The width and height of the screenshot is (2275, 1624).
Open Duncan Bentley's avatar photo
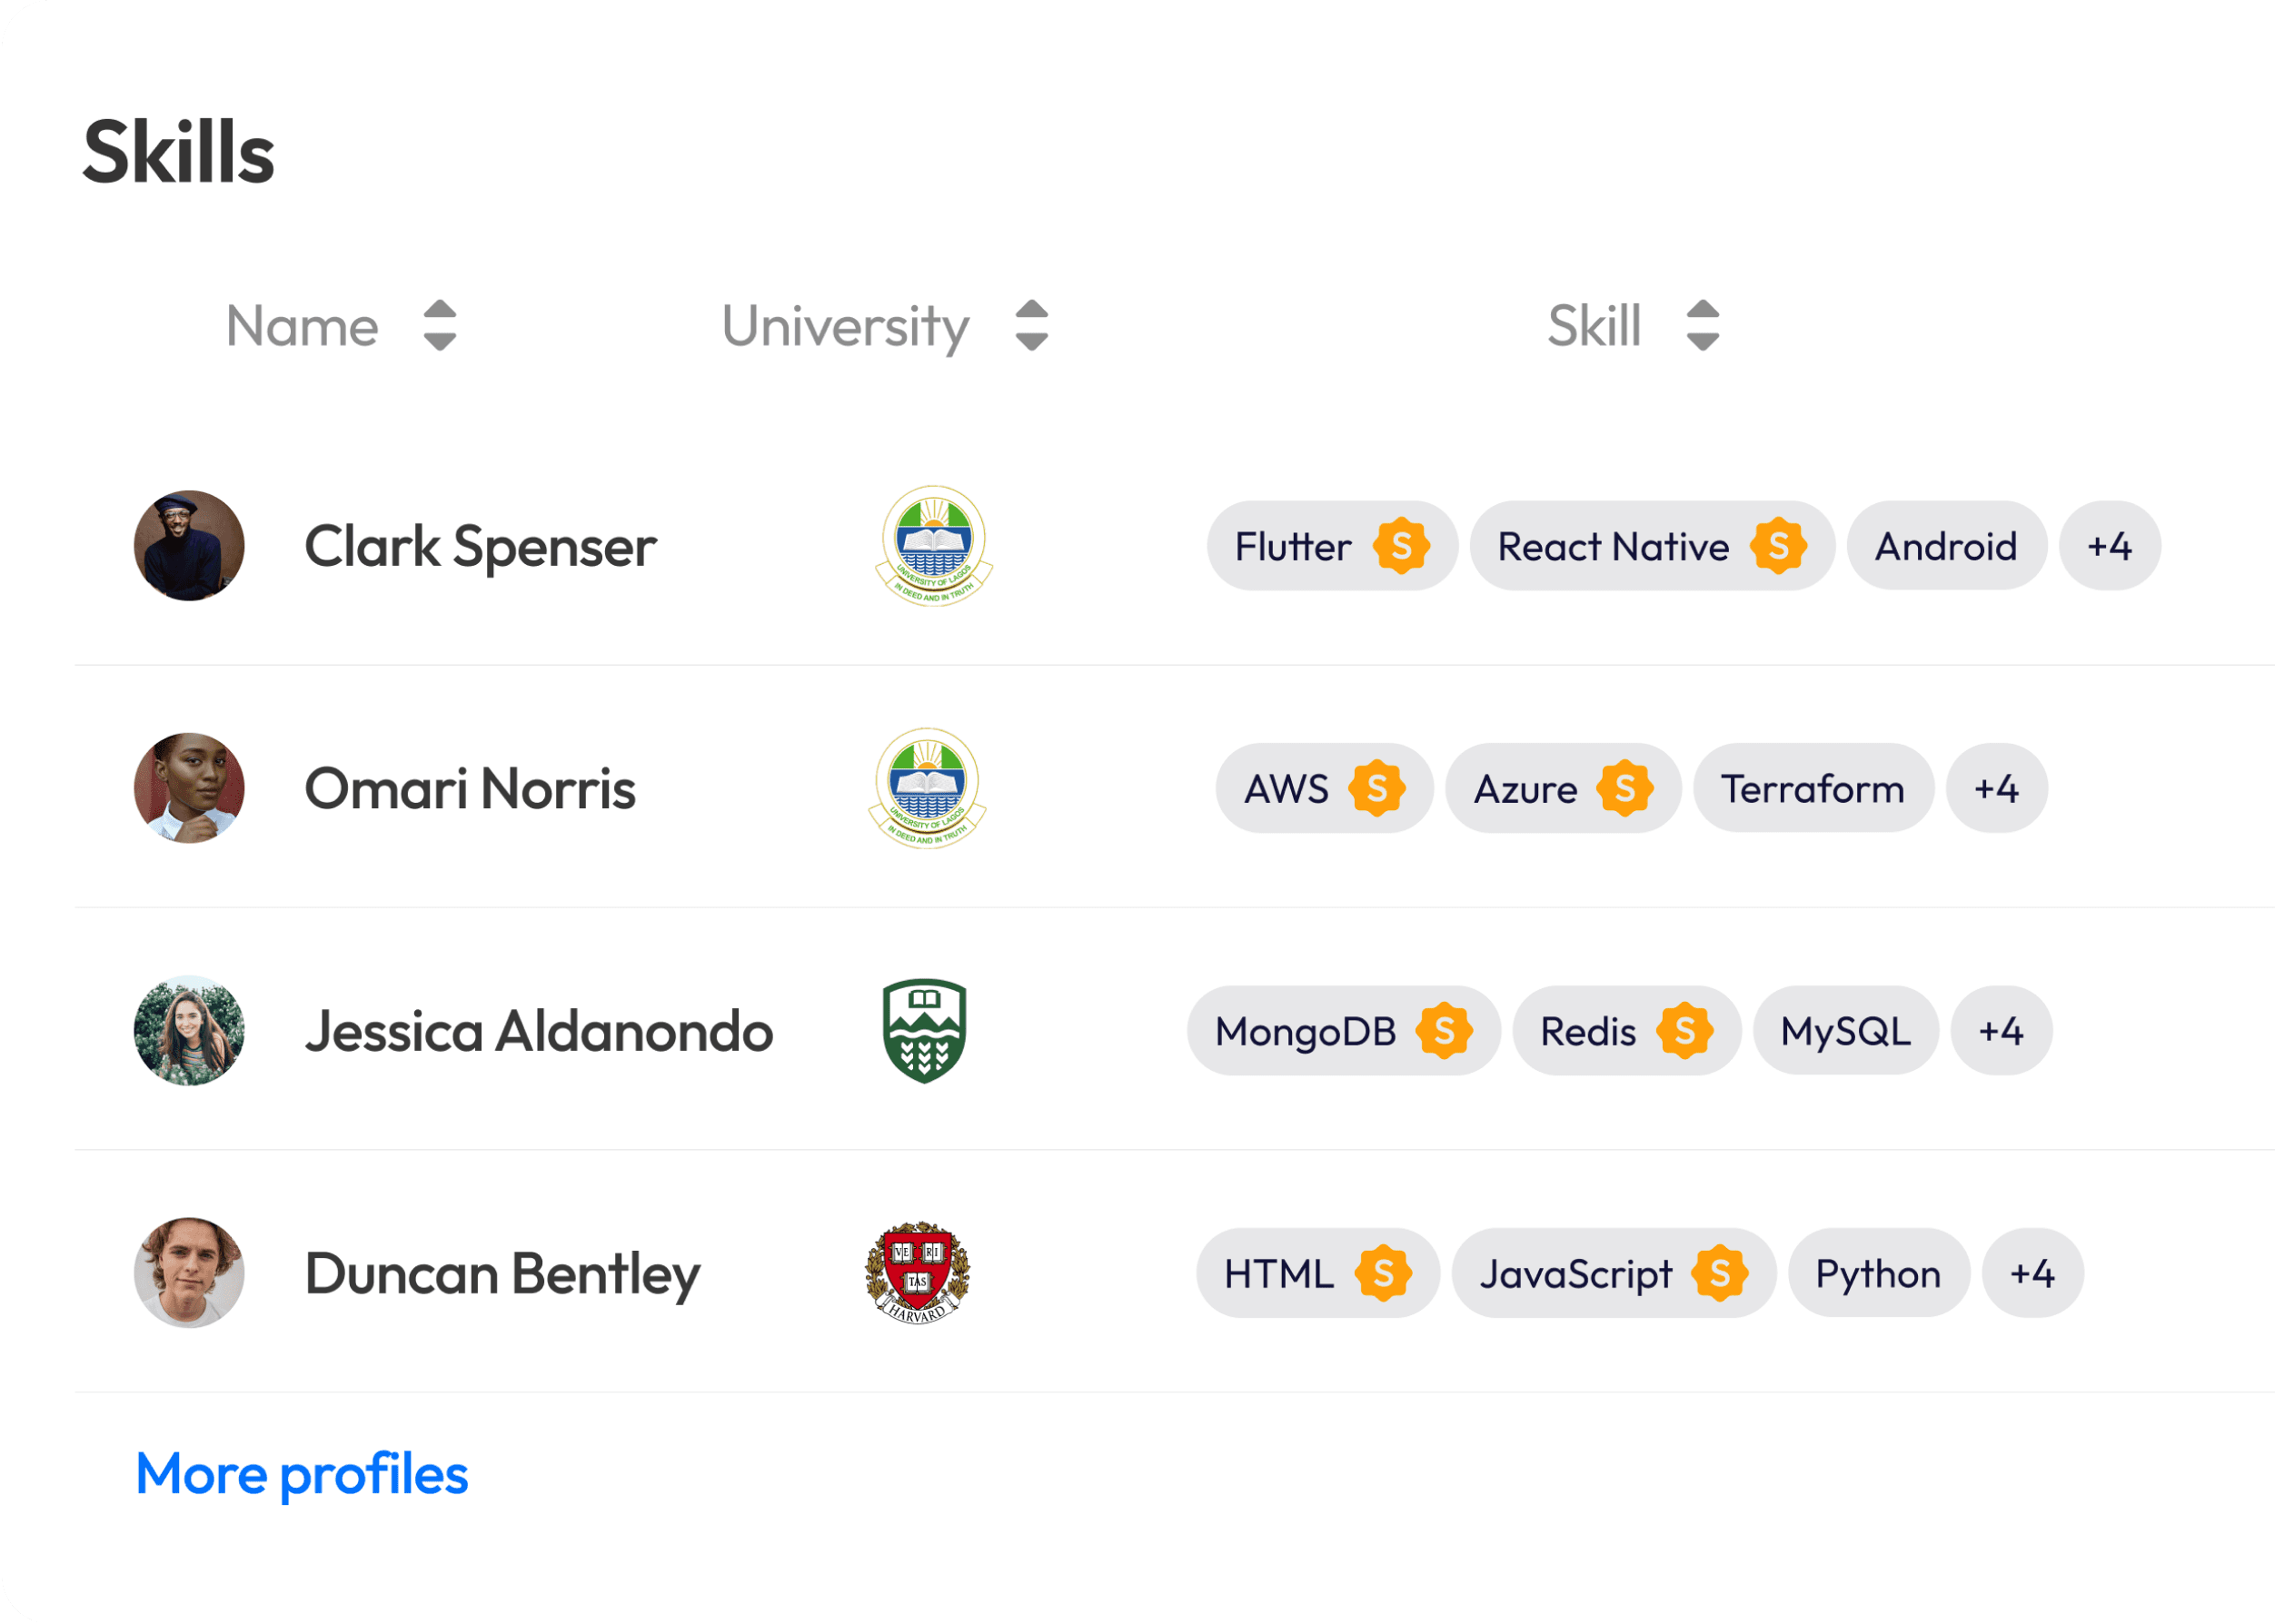[190, 1274]
